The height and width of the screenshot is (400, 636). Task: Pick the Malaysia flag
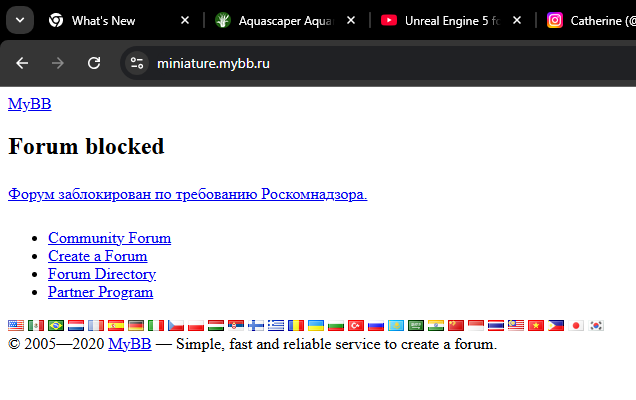pyautogui.click(x=516, y=325)
